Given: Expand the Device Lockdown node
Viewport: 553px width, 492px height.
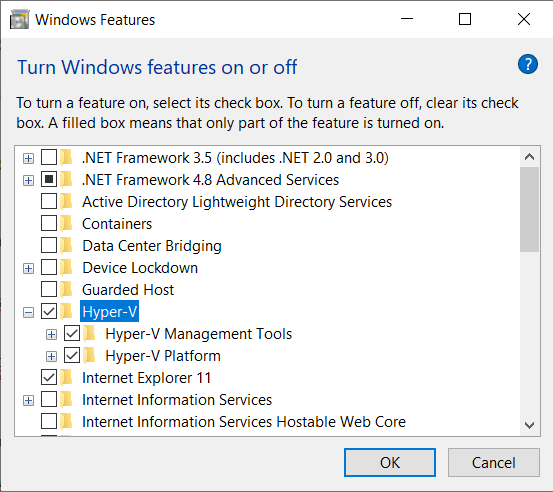Looking at the screenshot, I should pyautogui.click(x=29, y=269).
